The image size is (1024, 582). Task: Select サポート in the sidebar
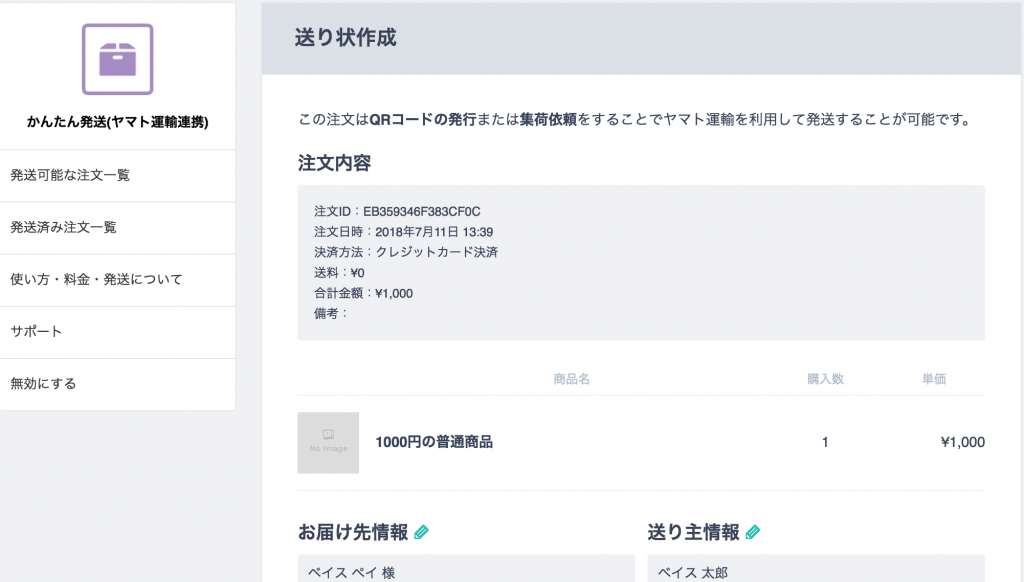click(118, 332)
